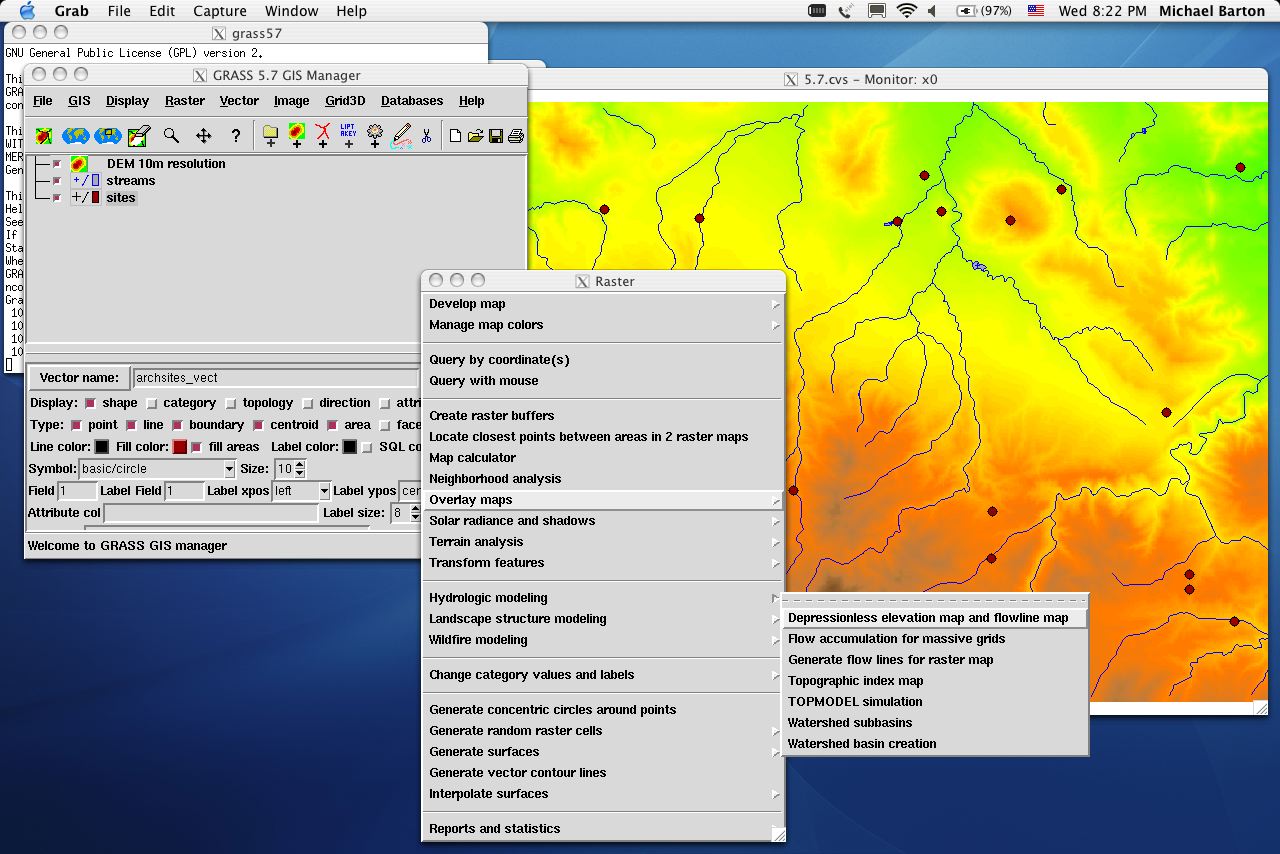This screenshot has height=854, width=1280.
Task: Expand the Manage map colors submenu
Action: (603, 325)
